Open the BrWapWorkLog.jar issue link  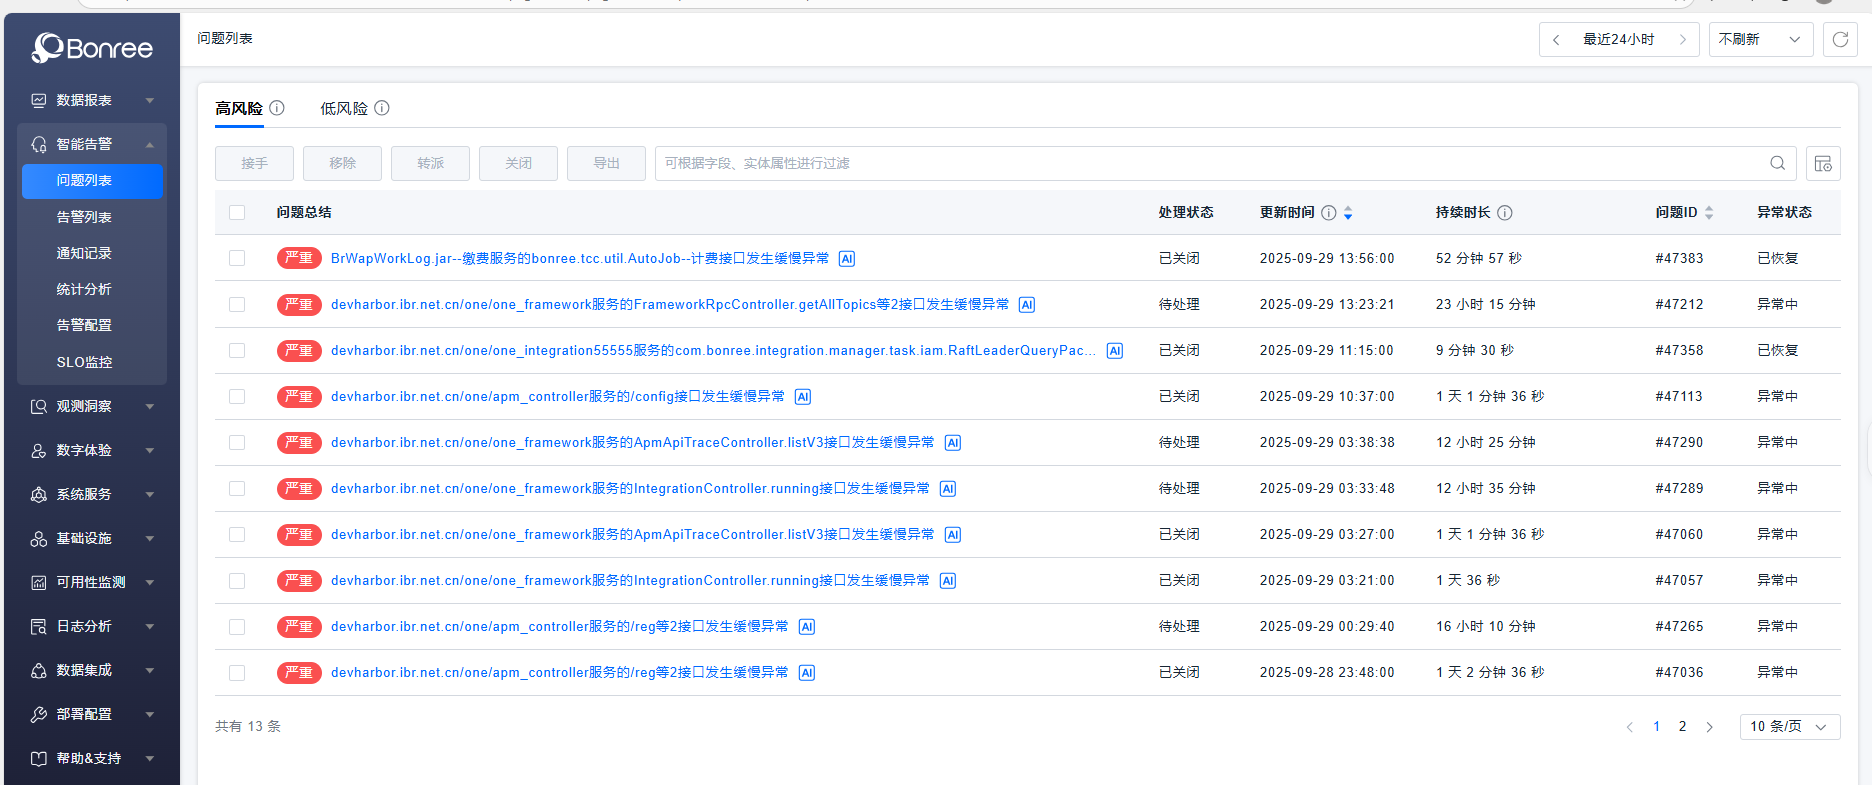(x=580, y=258)
